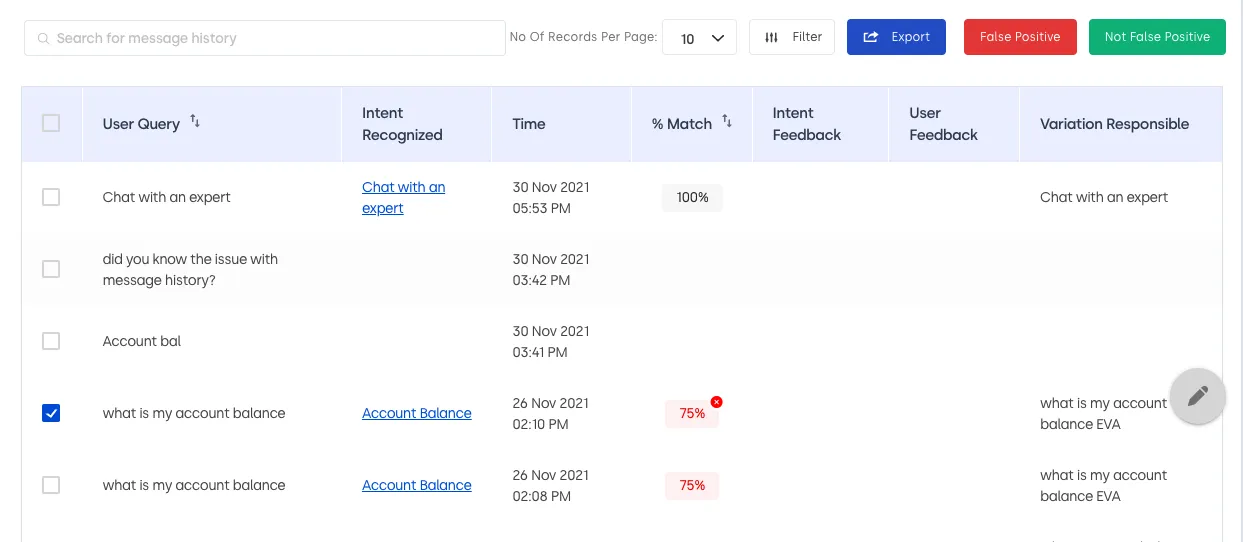Click the red x badge on 75%
Screen dimensions: 1243x542
tap(716, 402)
